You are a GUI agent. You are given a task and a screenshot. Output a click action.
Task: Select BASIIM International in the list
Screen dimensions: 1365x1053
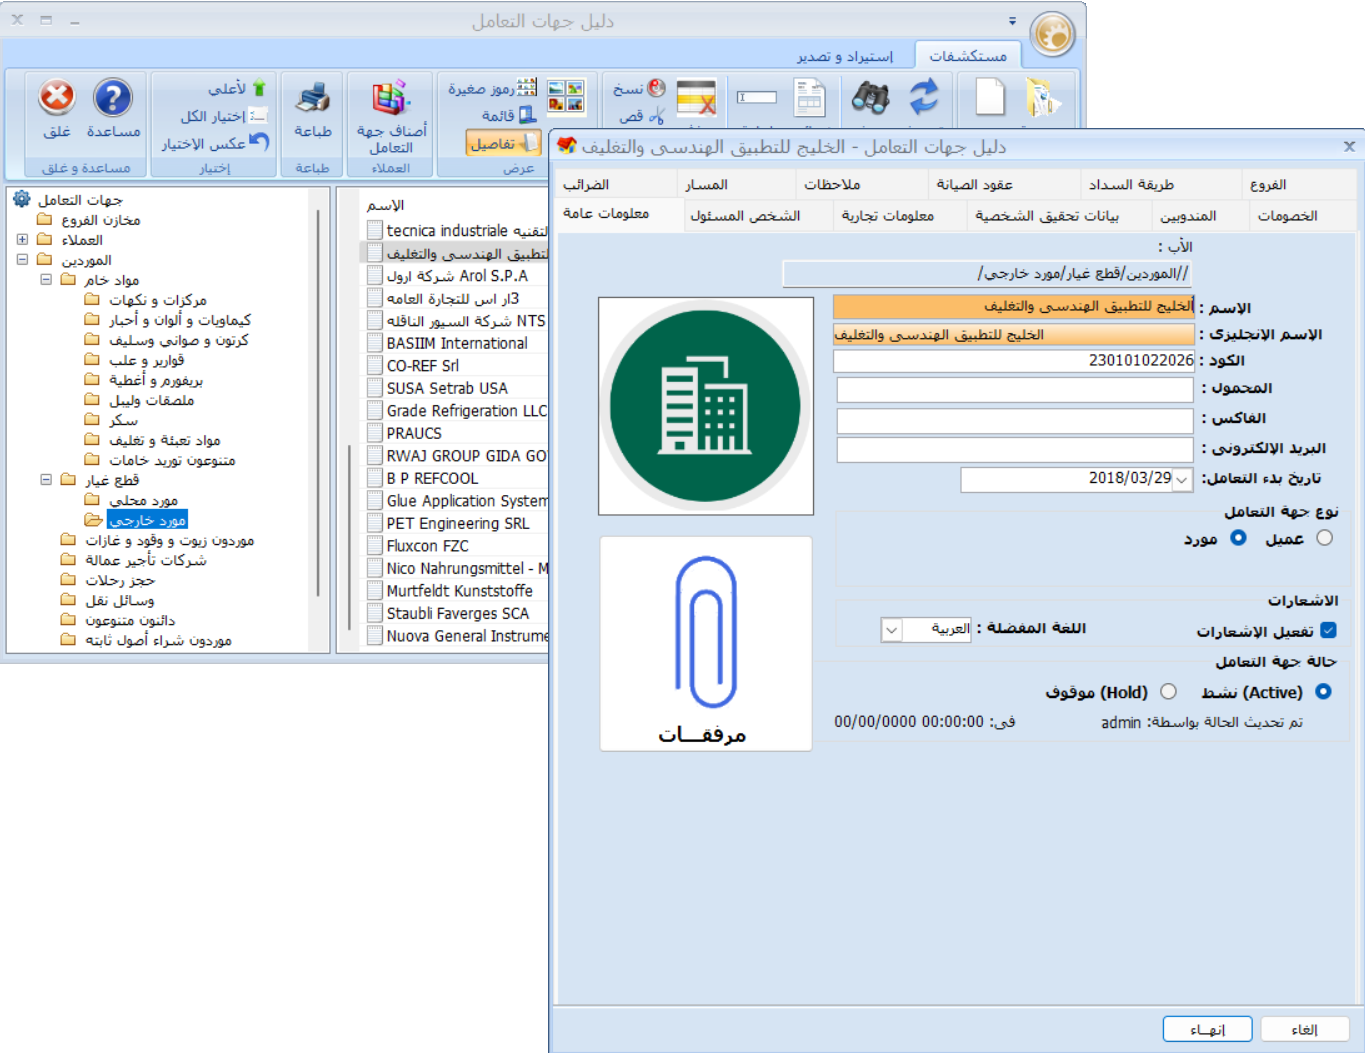pyautogui.click(x=457, y=343)
